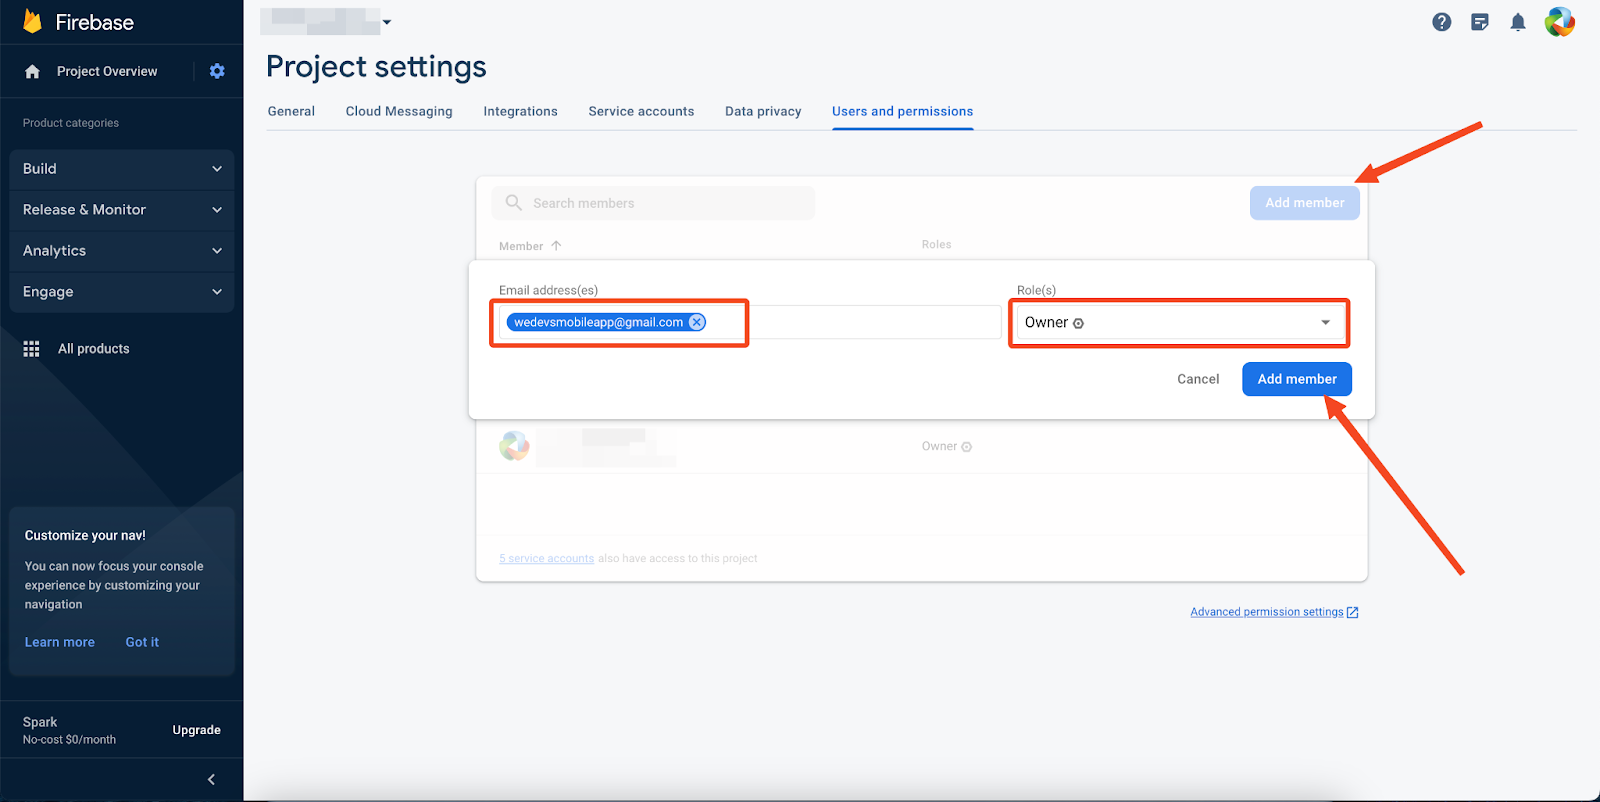Expand the Build category

(122, 169)
